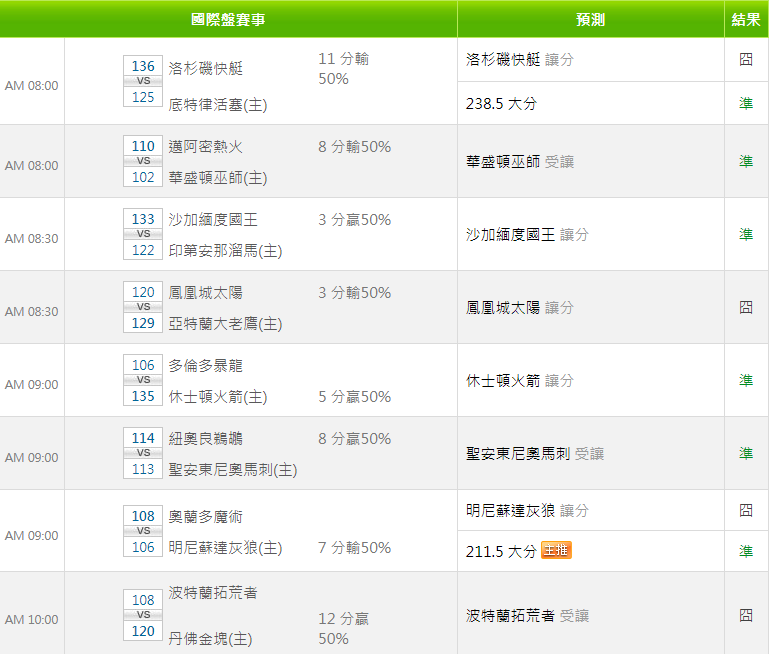Select team name 洛杉磯快艇 in matchup column
The width and height of the screenshot is (773, 654).
click(x=206, y=69)
